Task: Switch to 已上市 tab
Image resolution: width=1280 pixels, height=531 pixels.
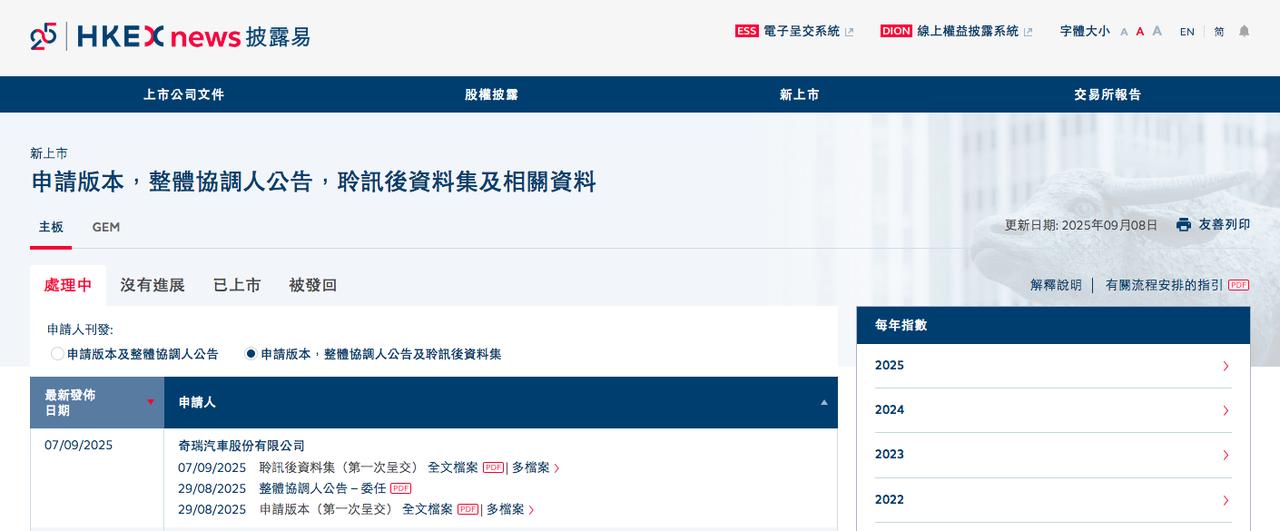Action: pyautogui.click(x=237, y=285)
